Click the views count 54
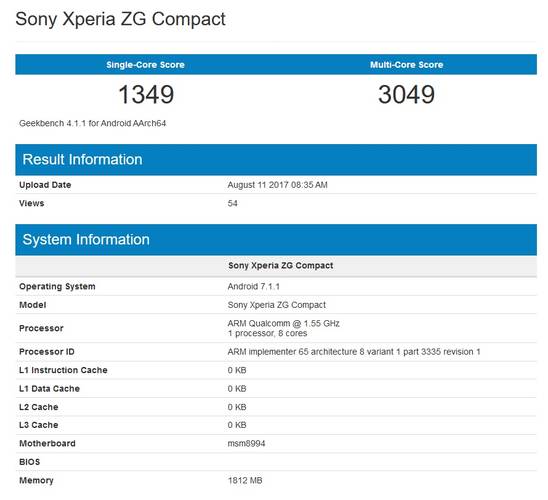 (x=232, y=203)
